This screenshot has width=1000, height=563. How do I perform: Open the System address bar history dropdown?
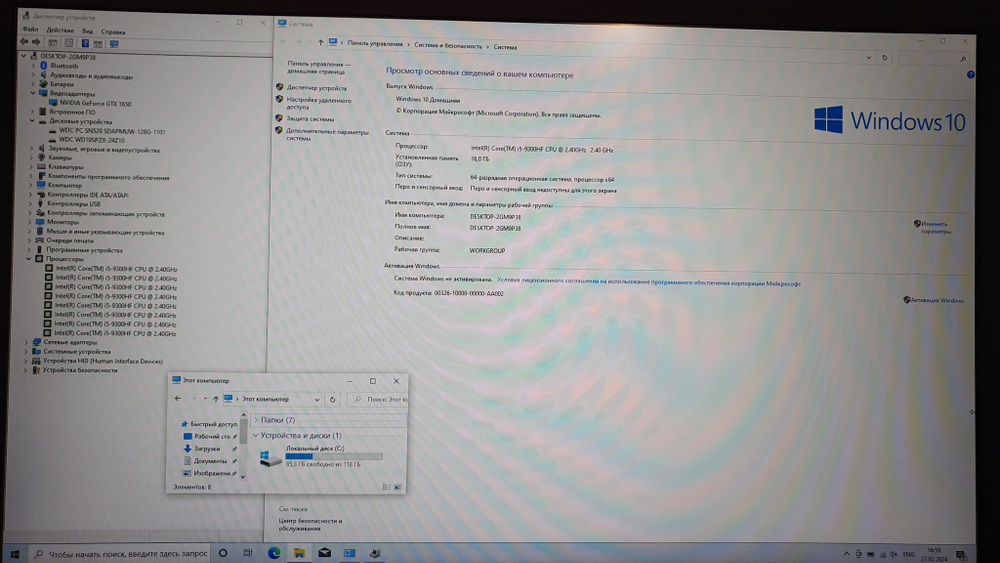[x=868, y=57]
